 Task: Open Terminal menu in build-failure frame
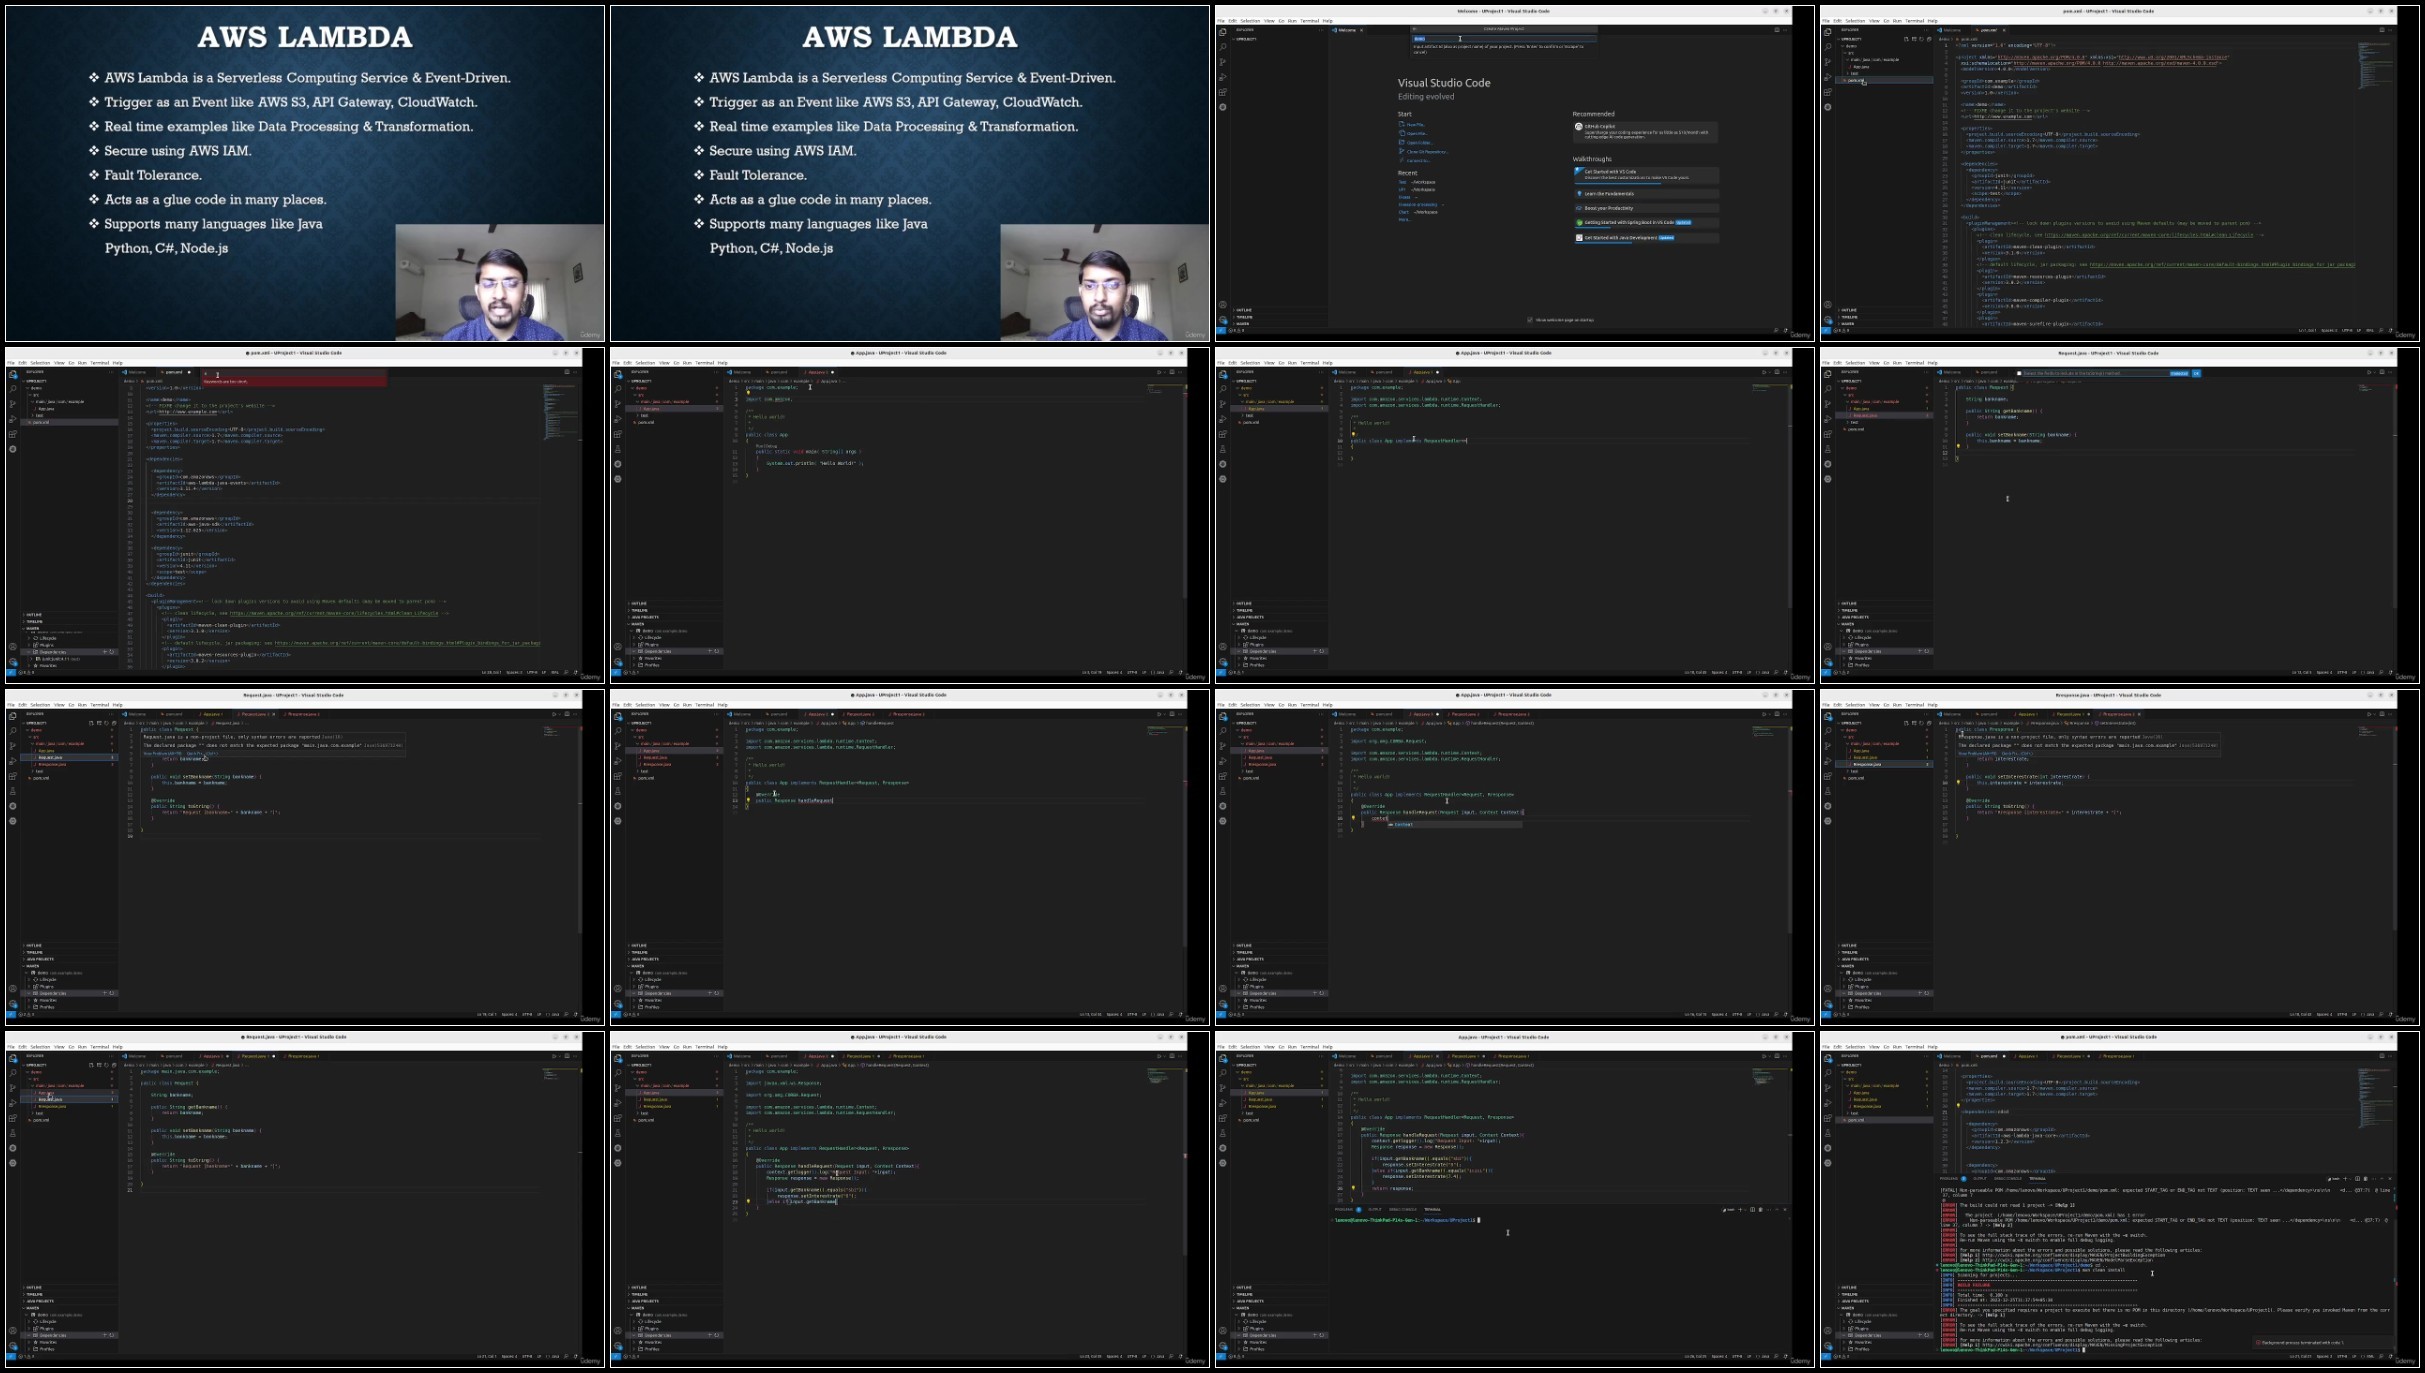click(x=1914, y=1047)
